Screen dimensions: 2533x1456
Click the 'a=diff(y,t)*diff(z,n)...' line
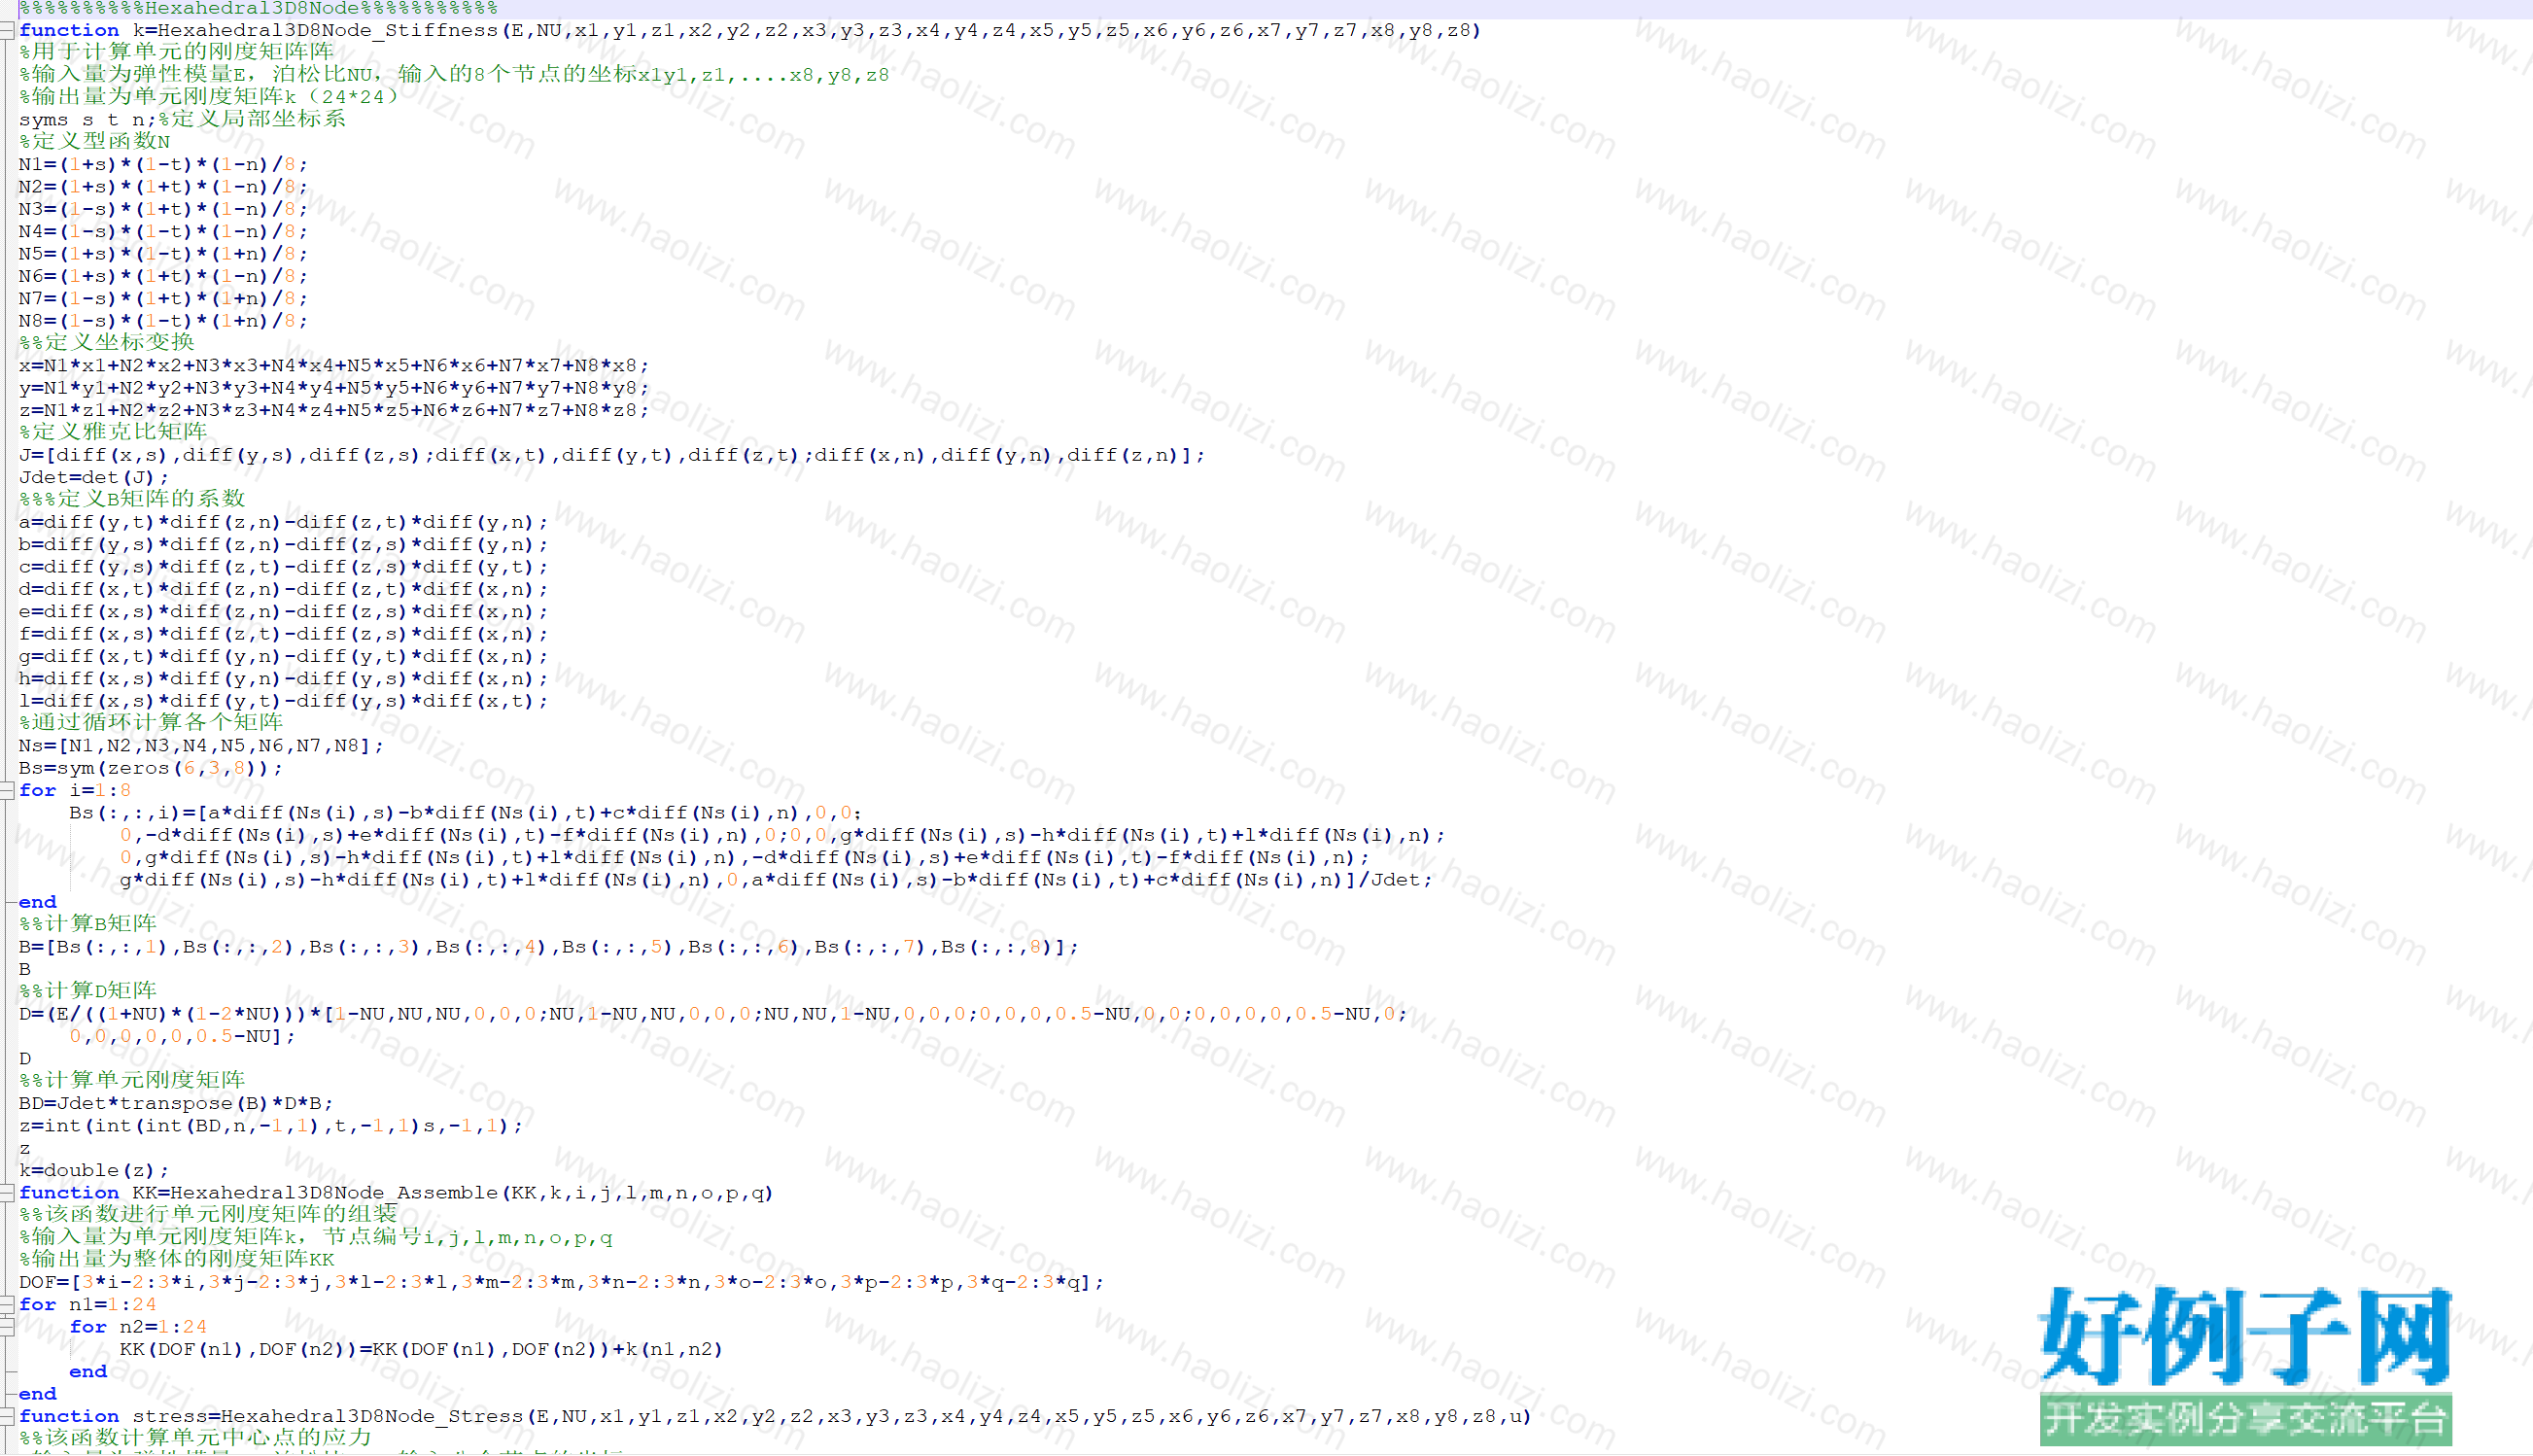[x=284, y=522]
